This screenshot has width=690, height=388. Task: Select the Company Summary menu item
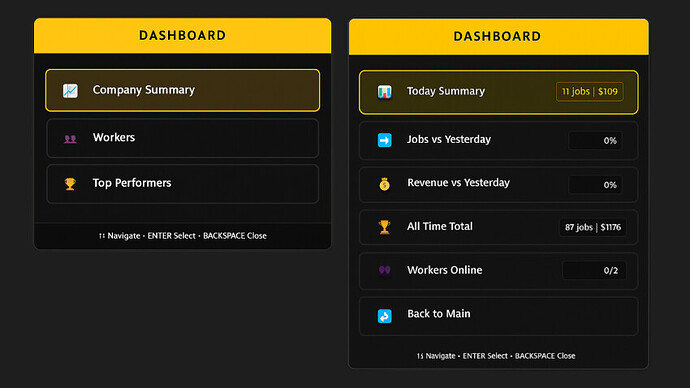pyautogui.click(x=183, y=90)
